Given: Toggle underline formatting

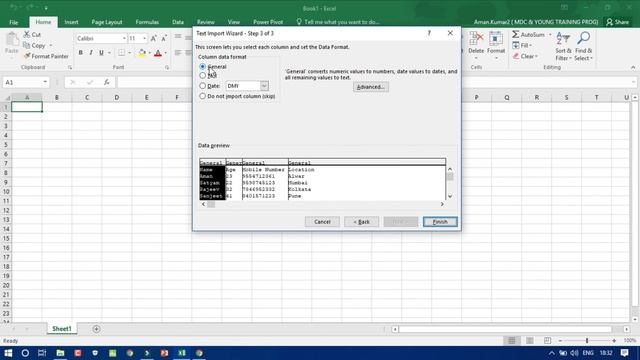Looking at the screenshot, I should coord(101,53).
